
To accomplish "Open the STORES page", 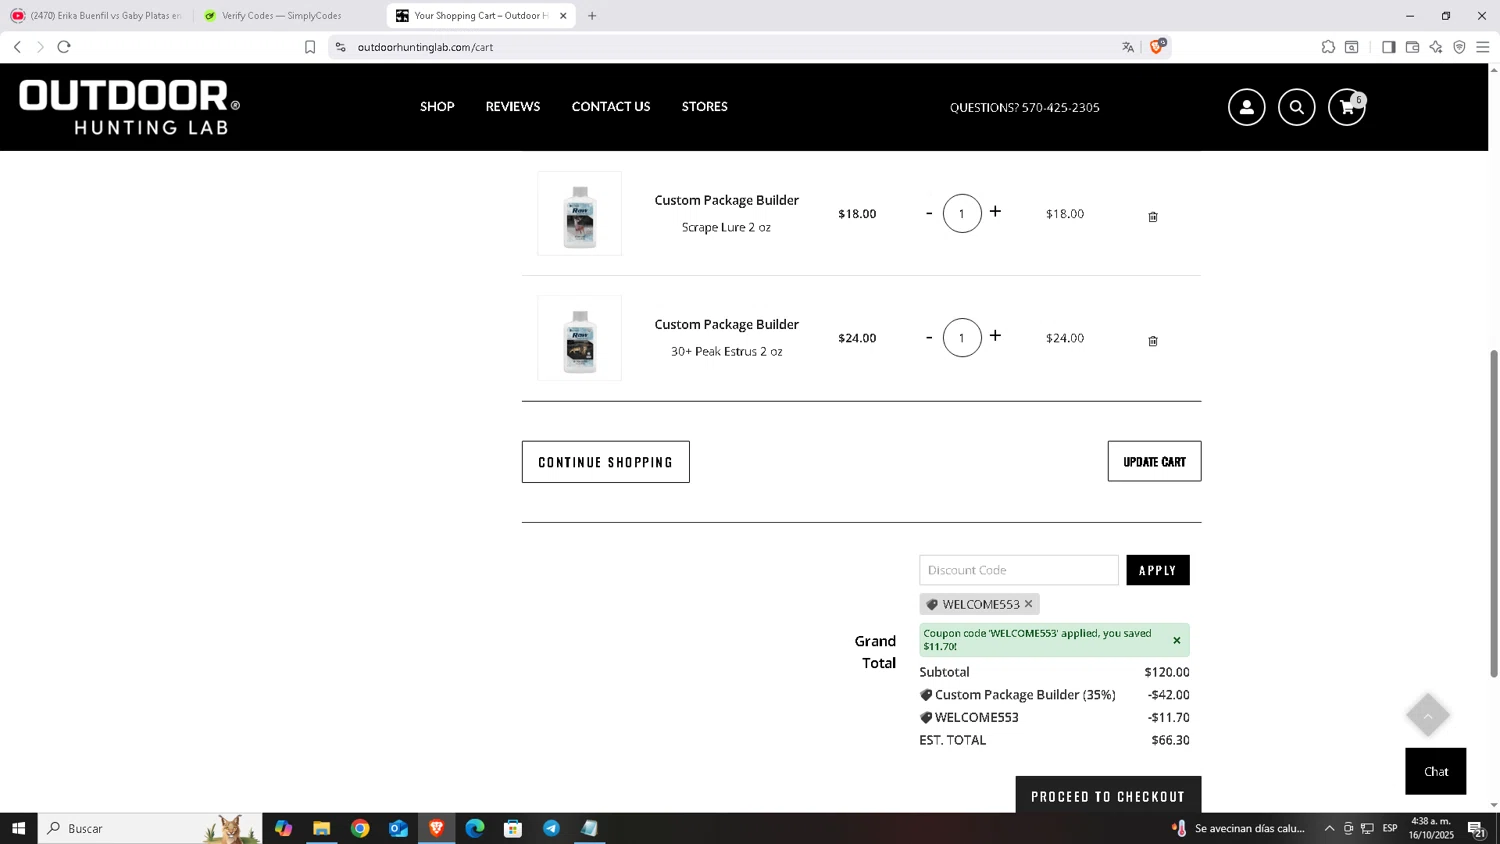I will (705, 107).
